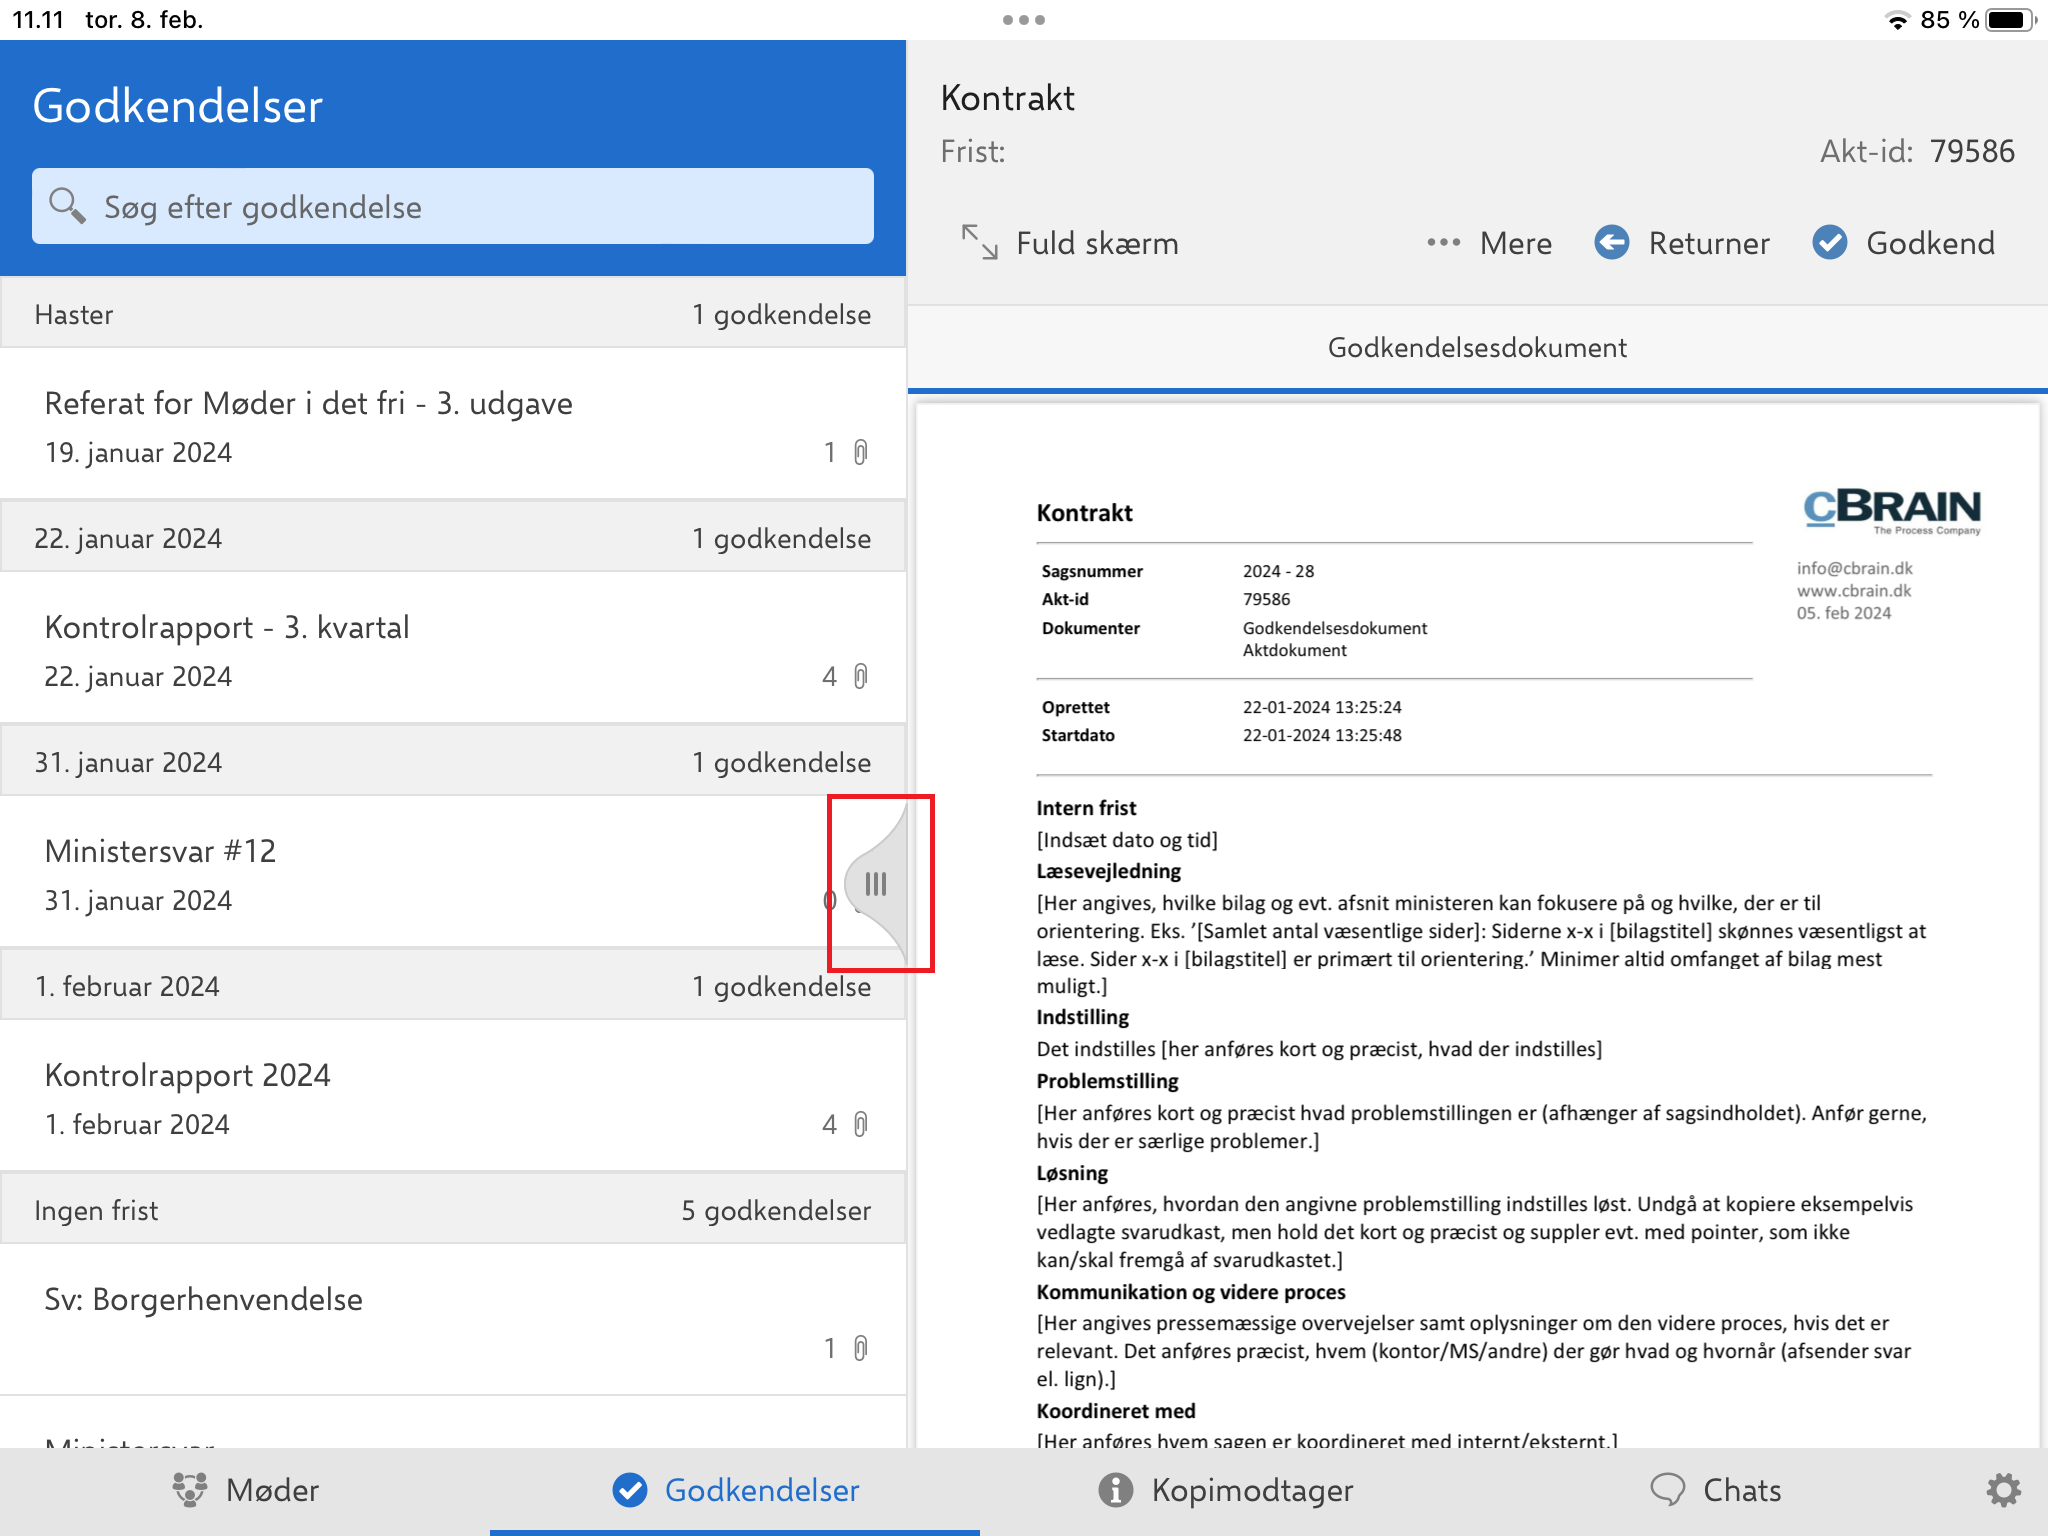Click the Returner back-arrow icon

pos(1611,242)
